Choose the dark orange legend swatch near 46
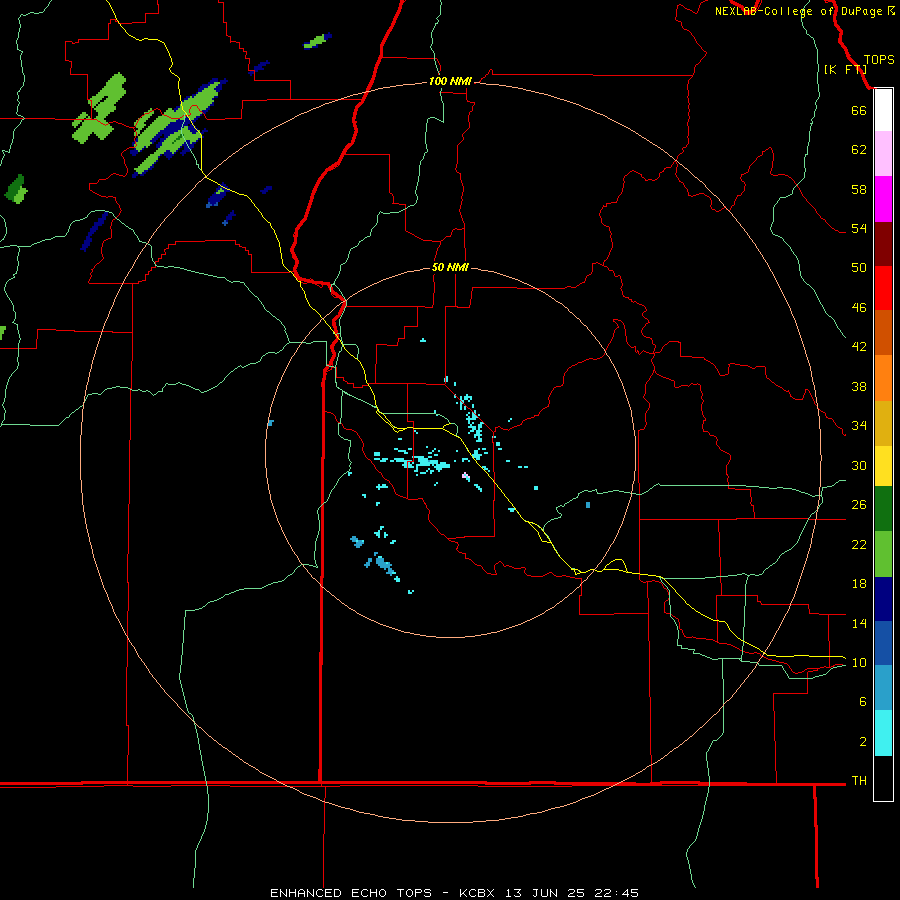The width and height of the screenshot is (900, 900). tap(883, 332)
